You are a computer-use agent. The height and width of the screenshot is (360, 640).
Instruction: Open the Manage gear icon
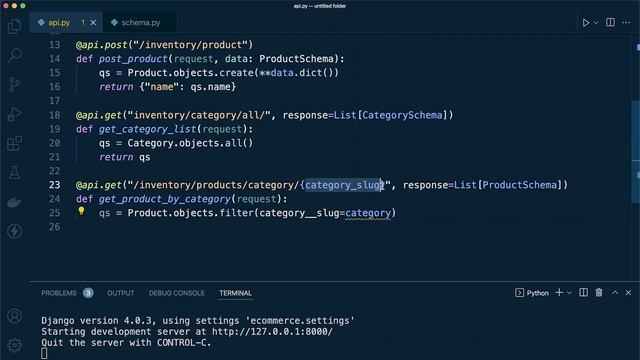15,345
